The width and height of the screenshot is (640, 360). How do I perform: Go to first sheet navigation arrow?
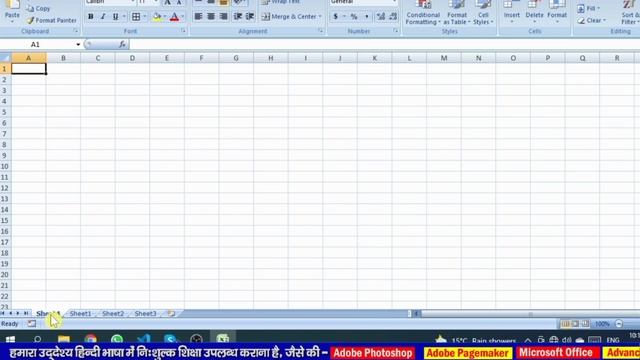pyautogui.click(x=3, y=313)
